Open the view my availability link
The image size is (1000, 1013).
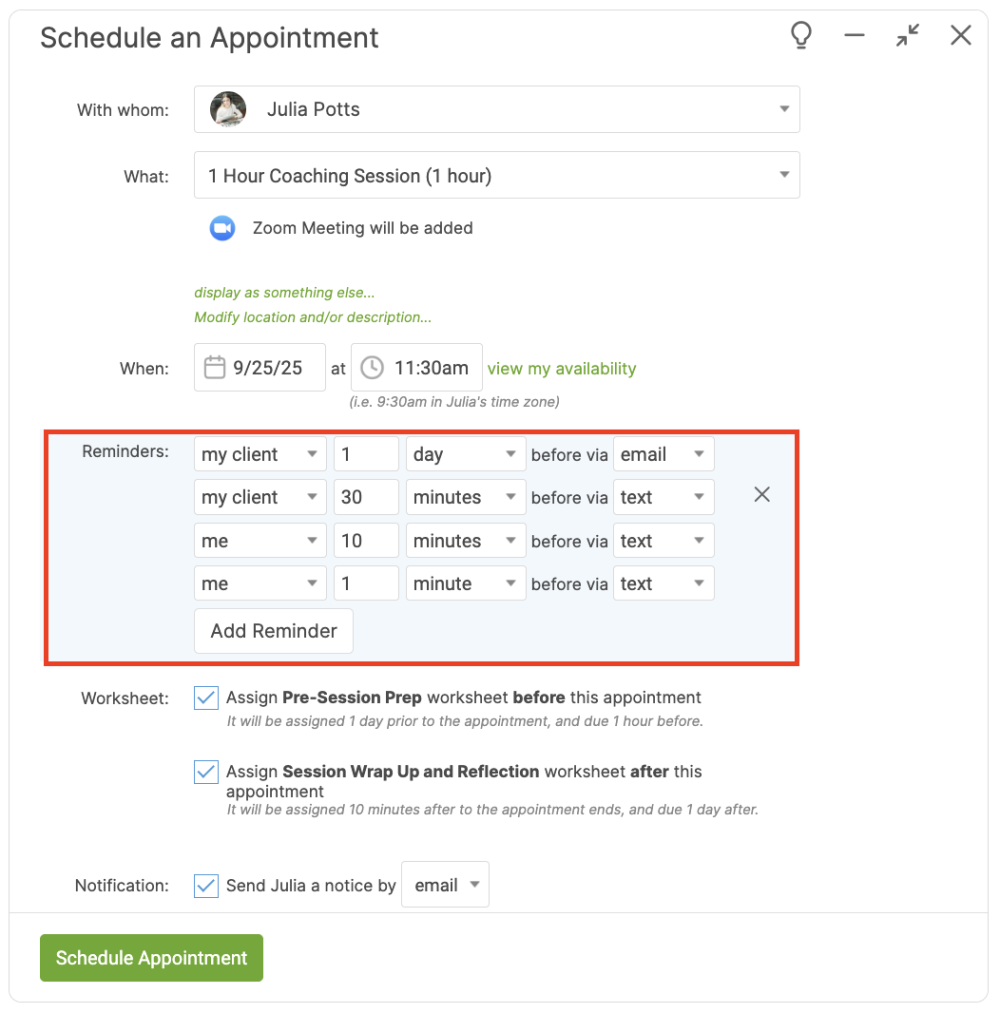click(561, 368)
